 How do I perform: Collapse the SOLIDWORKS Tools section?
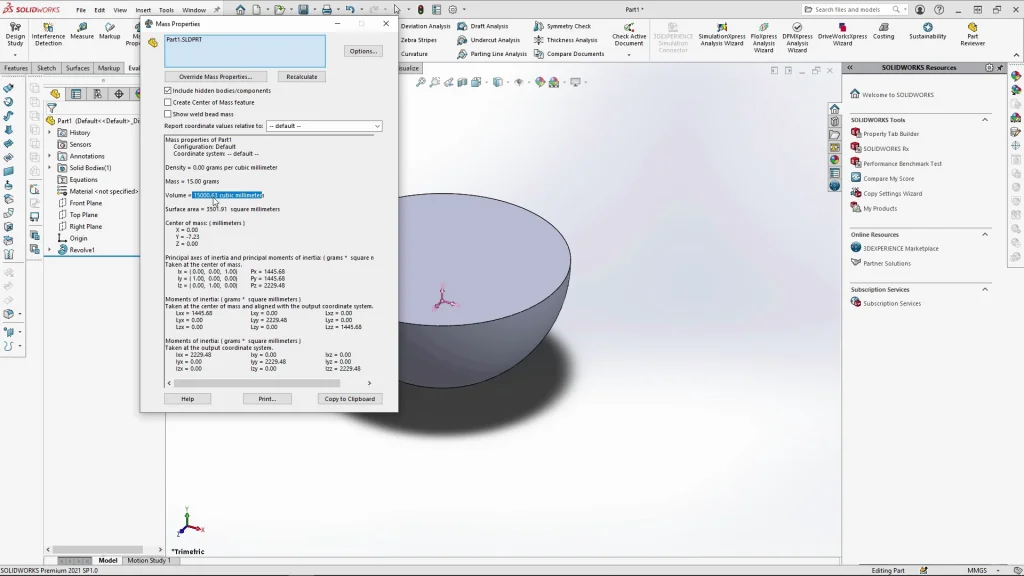pyautogui.click(x=985, y=120)
